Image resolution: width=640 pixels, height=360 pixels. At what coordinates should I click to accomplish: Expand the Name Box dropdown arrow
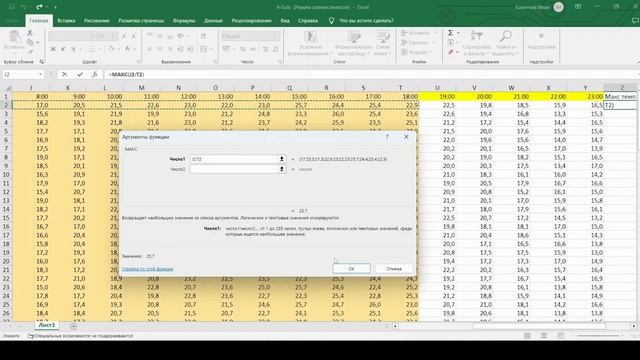pos(40,74)
